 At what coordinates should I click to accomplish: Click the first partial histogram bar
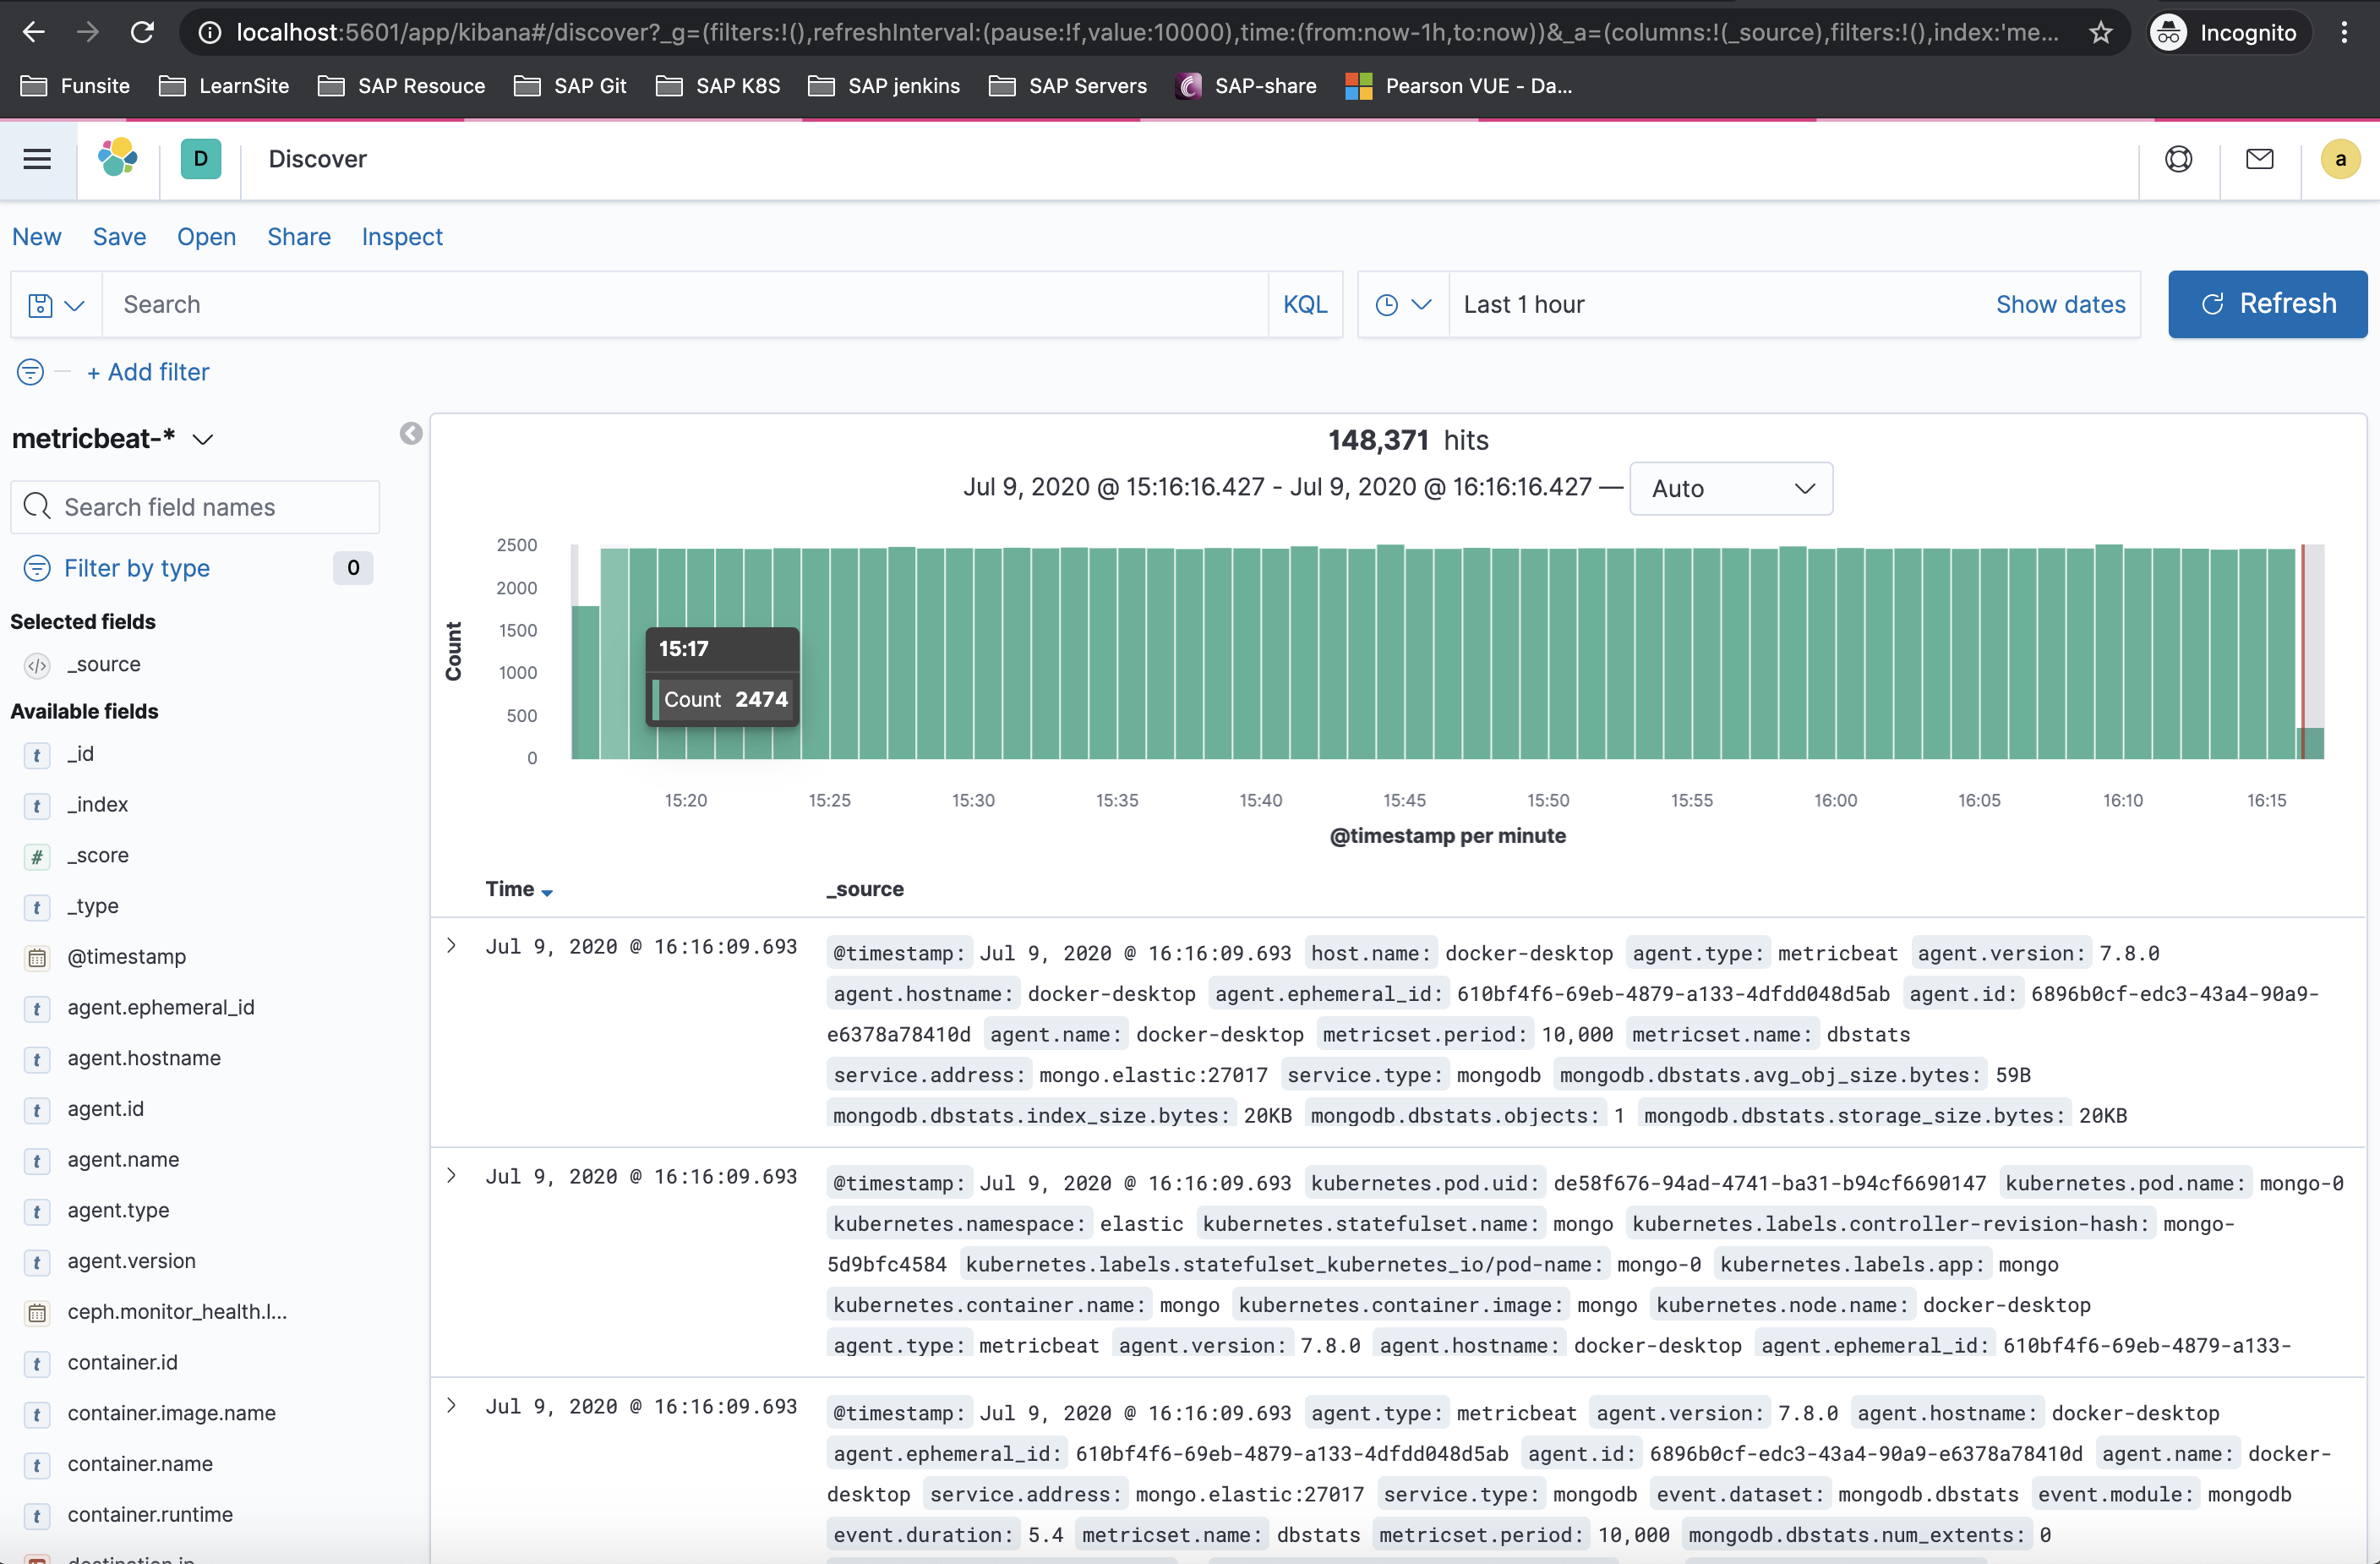(585, 682)
